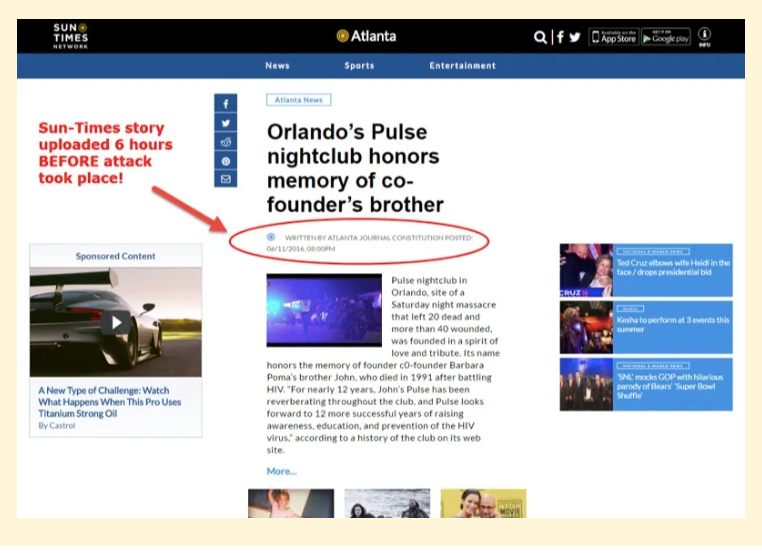Click the More... link under the article
The width and height of the screenshot is (762, 553).
(281, 471)
